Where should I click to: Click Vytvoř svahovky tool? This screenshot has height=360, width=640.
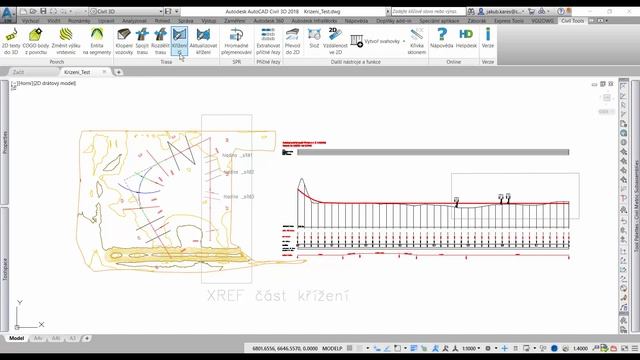[375, 41]
